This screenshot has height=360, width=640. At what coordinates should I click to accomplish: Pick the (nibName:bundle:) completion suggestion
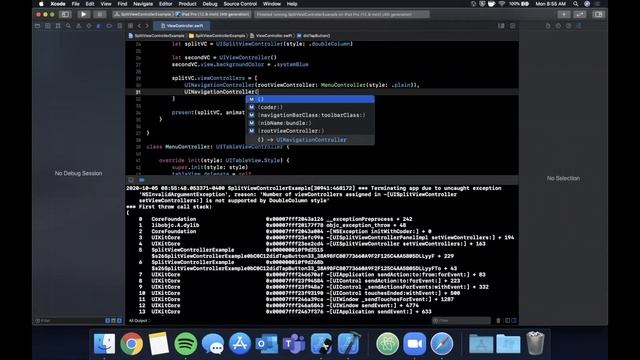310,123
